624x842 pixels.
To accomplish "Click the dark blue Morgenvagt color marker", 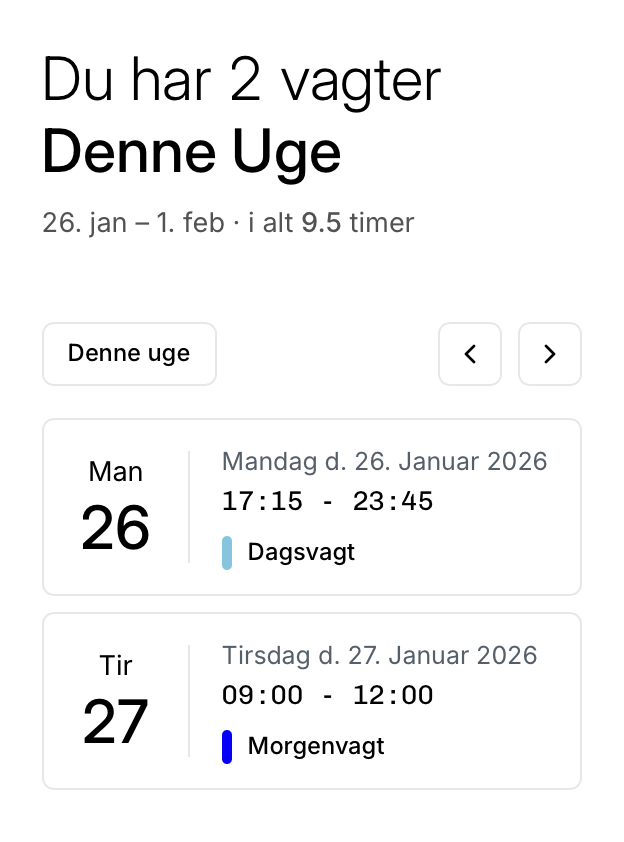I will [x=227, y=746].
